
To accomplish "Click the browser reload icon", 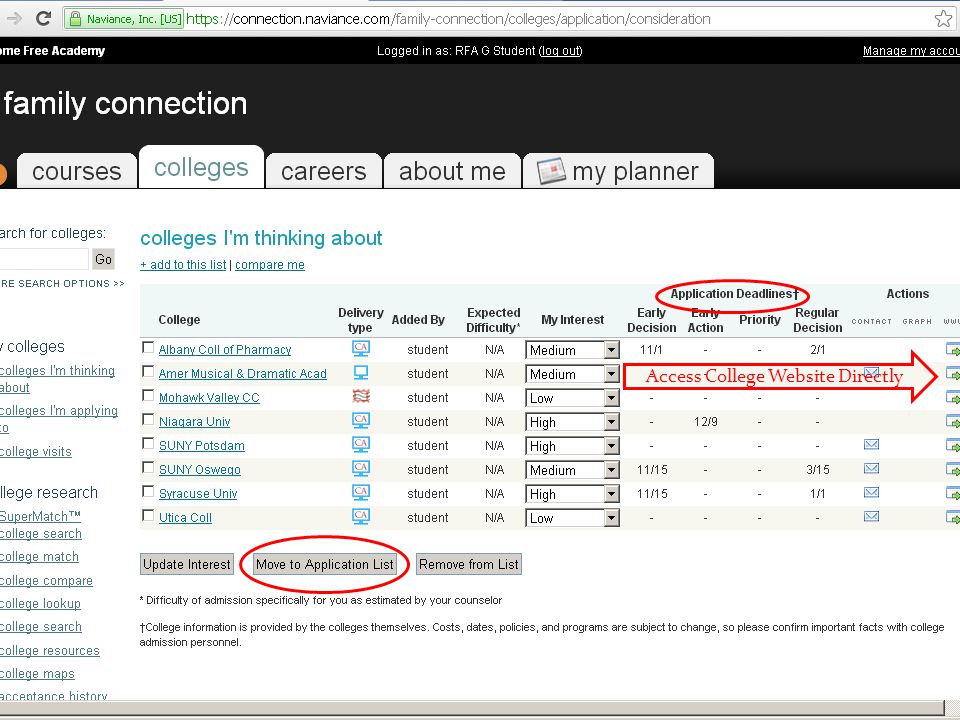I will tap(43, 18).
